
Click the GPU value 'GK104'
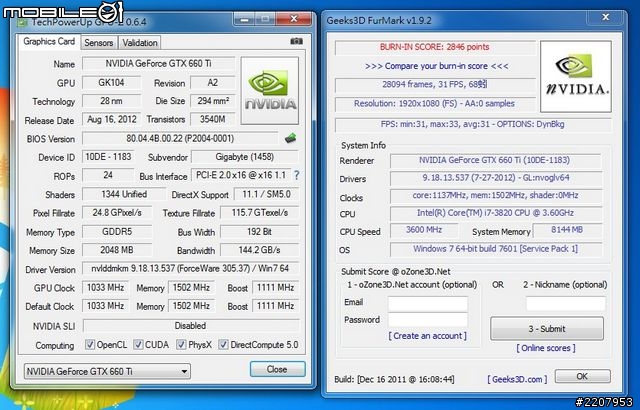111,82
